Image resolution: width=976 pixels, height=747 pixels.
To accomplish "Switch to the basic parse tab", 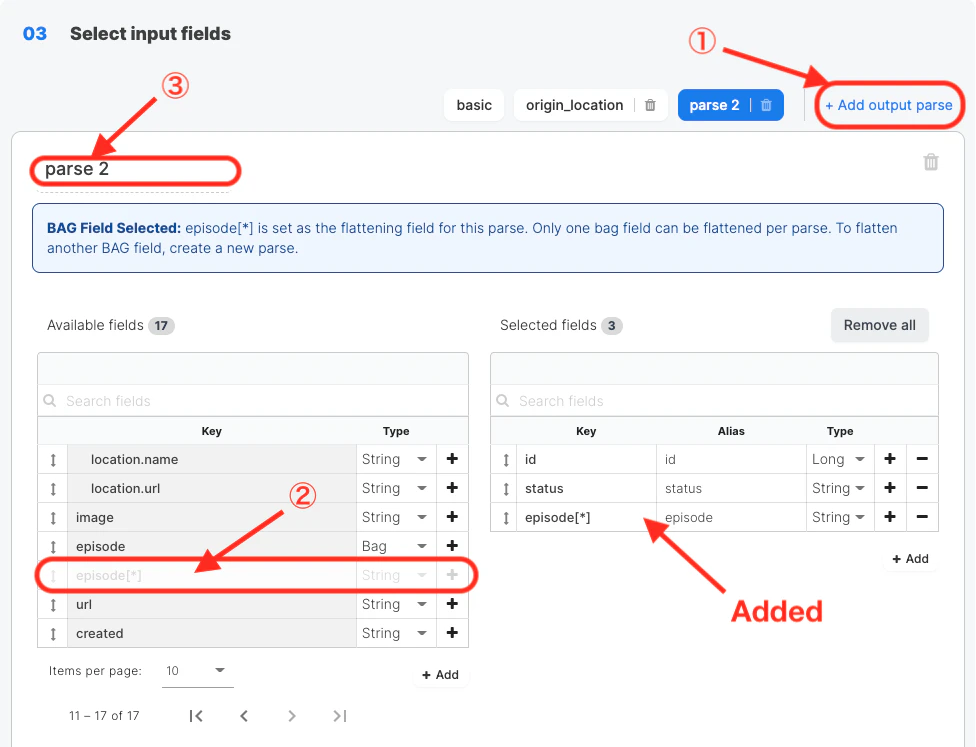I will (474, 105).
